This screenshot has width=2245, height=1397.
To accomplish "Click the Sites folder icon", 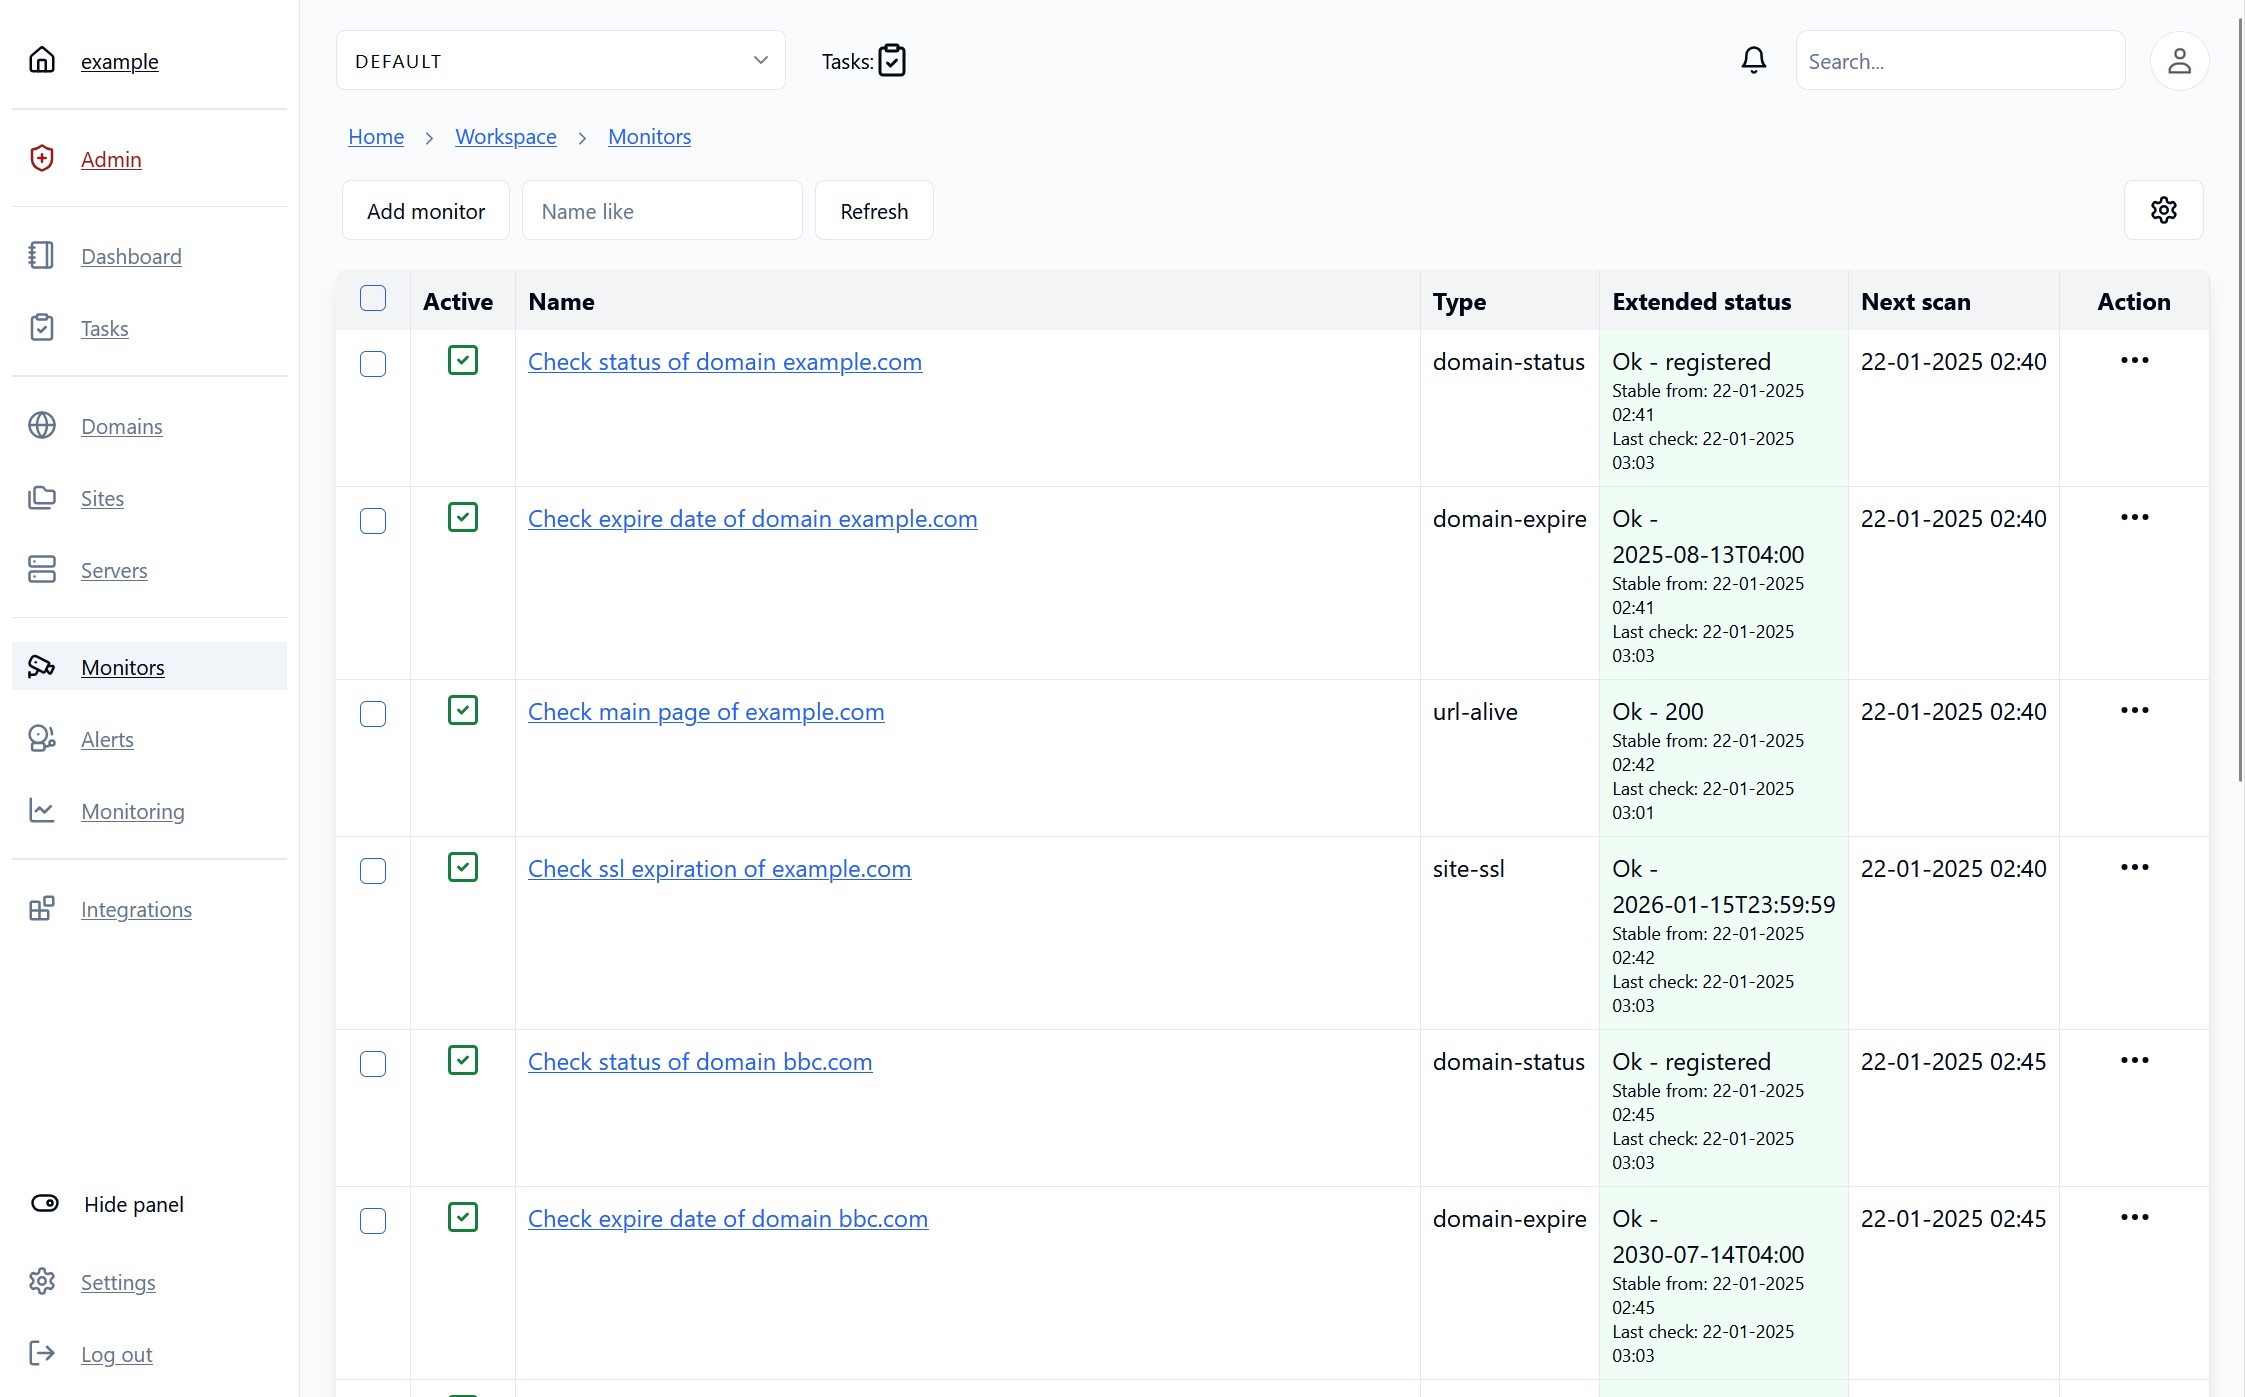I will [42, 497].
